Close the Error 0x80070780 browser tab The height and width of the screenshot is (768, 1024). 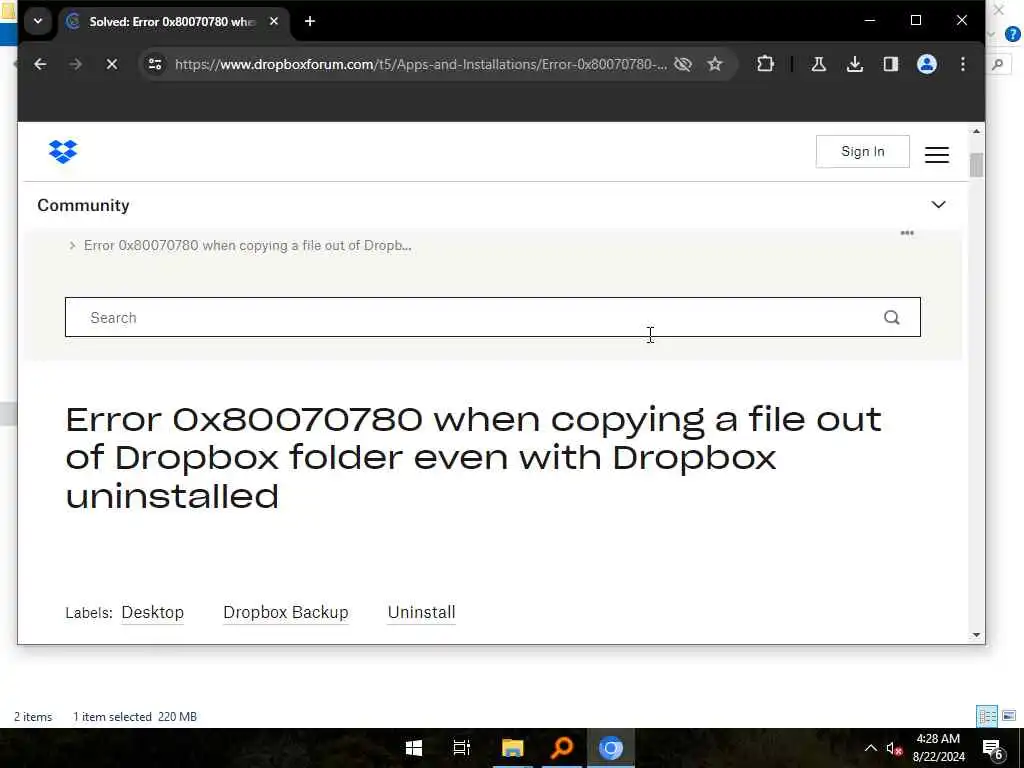tap(274, 21)
